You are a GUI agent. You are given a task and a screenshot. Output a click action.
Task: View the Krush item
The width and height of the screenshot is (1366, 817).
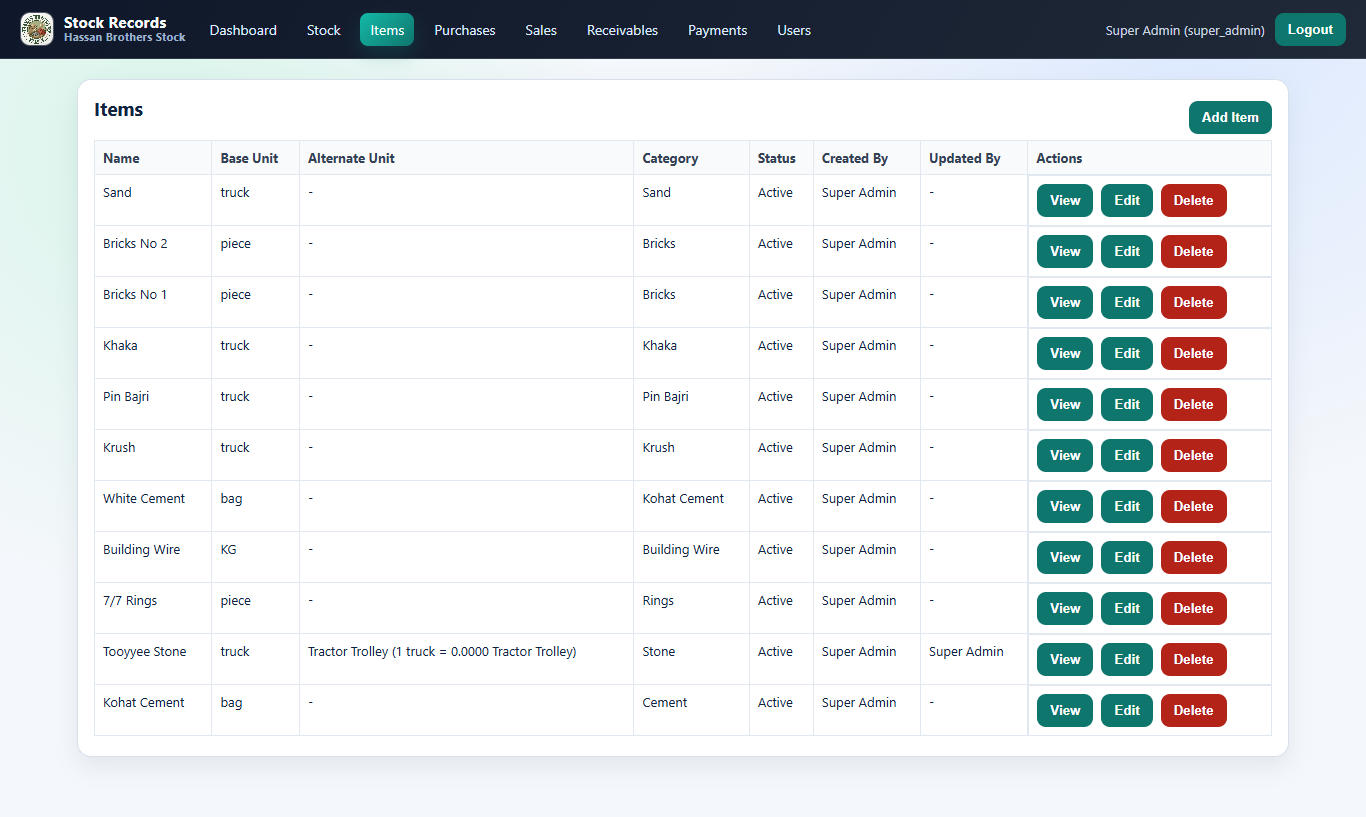click(1065, 455)
